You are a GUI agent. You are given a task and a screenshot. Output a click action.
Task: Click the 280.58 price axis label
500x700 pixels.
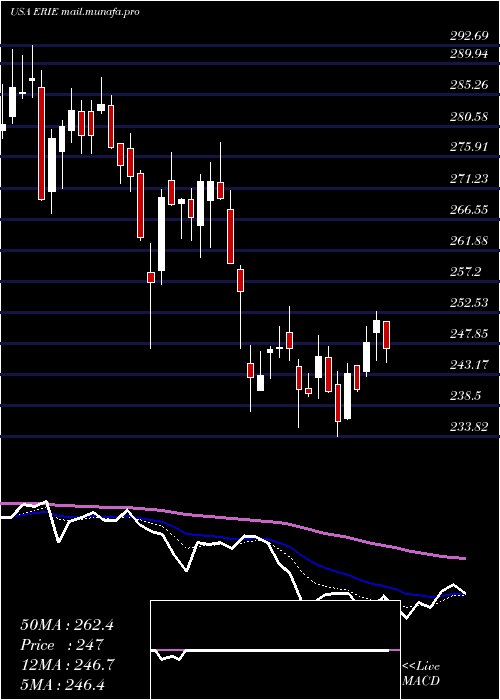pyautogui.click(x=469, y=117)
